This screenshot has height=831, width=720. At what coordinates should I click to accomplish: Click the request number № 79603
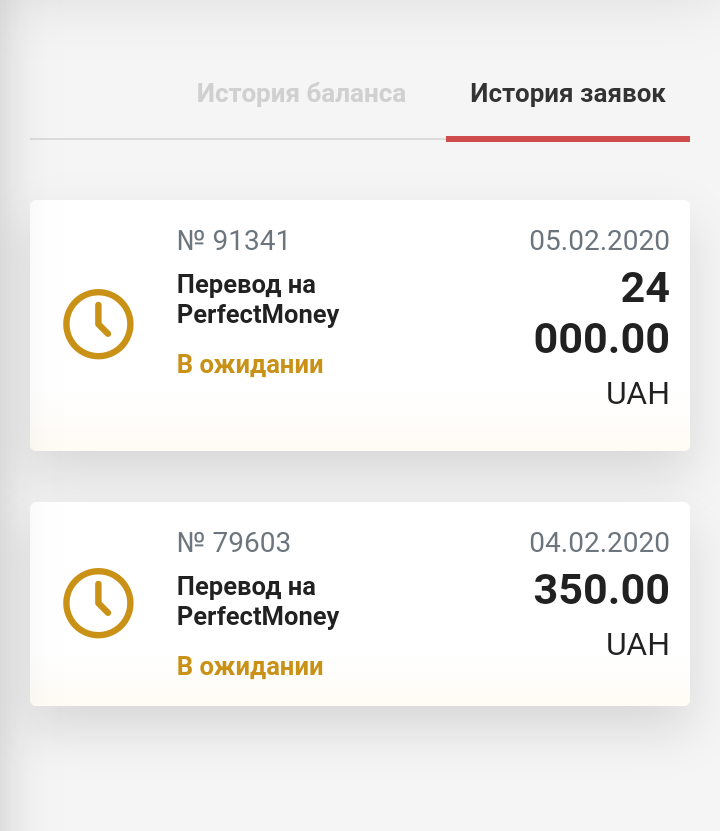[x=234, y=543]
